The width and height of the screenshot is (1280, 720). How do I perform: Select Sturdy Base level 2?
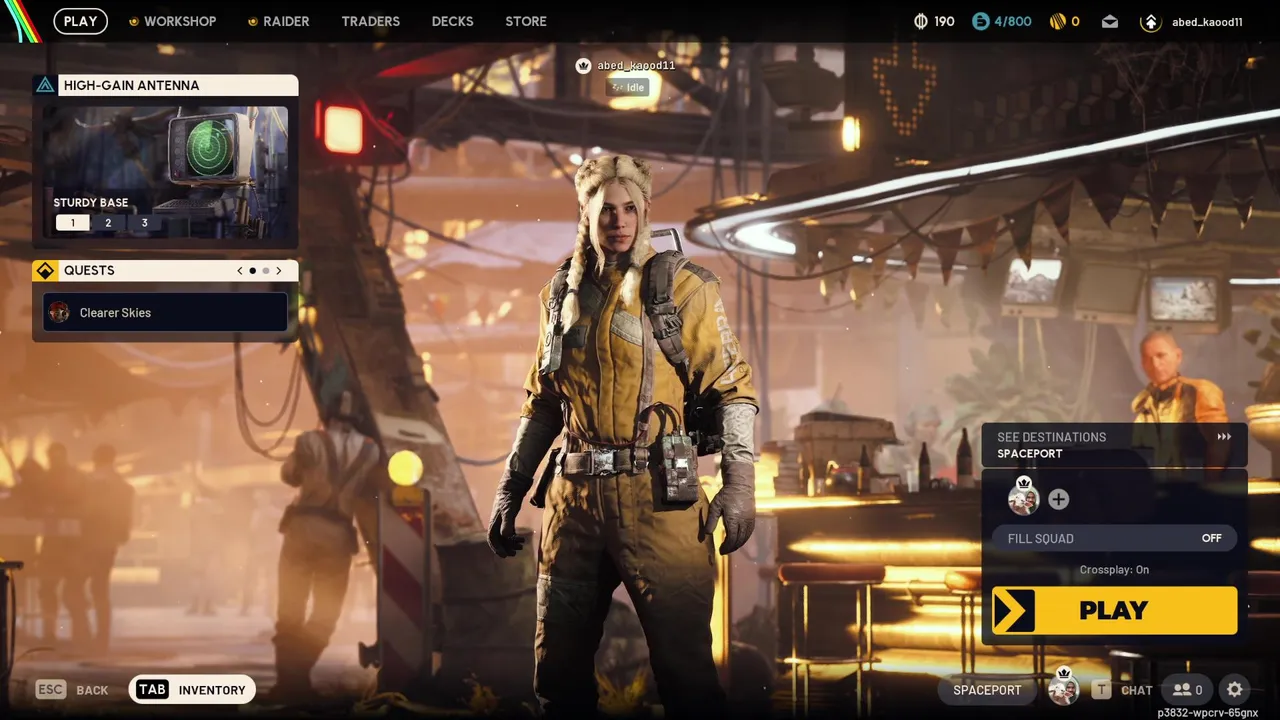coord(108,223)
